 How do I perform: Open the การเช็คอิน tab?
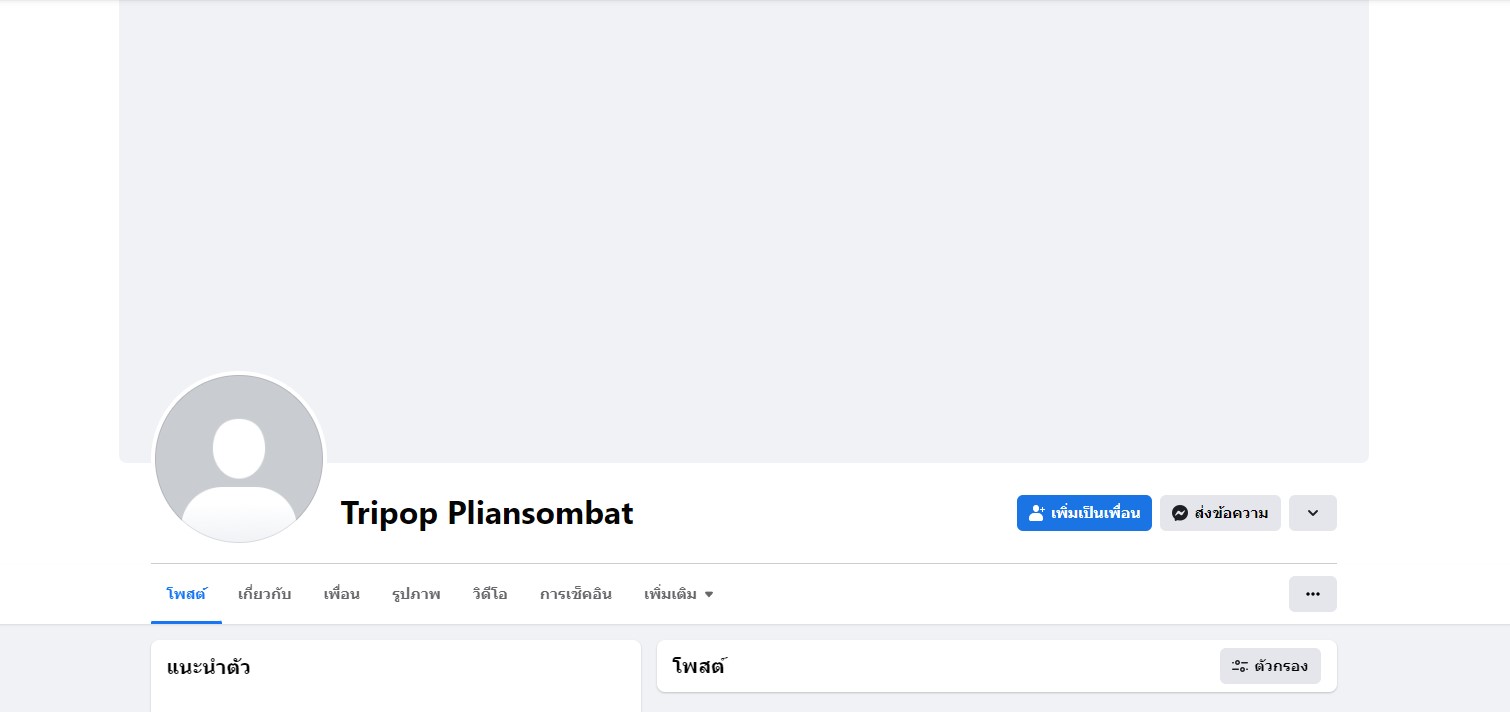pyautogui.click(x=575, y=594)
